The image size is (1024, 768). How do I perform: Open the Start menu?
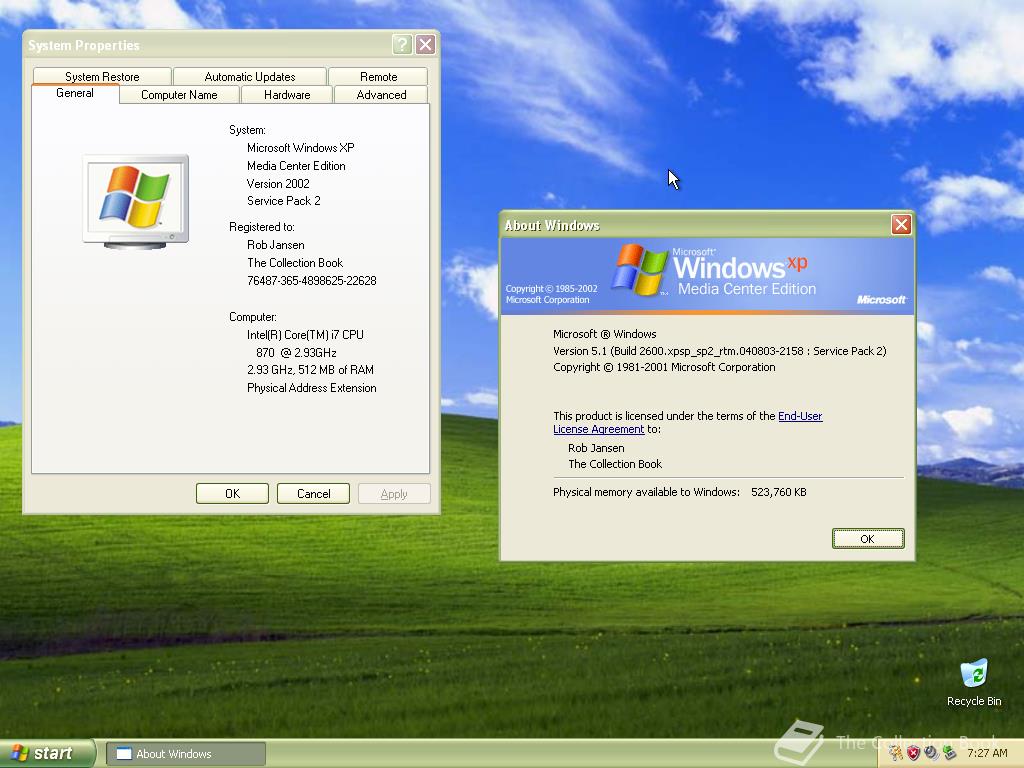(47, 753)
